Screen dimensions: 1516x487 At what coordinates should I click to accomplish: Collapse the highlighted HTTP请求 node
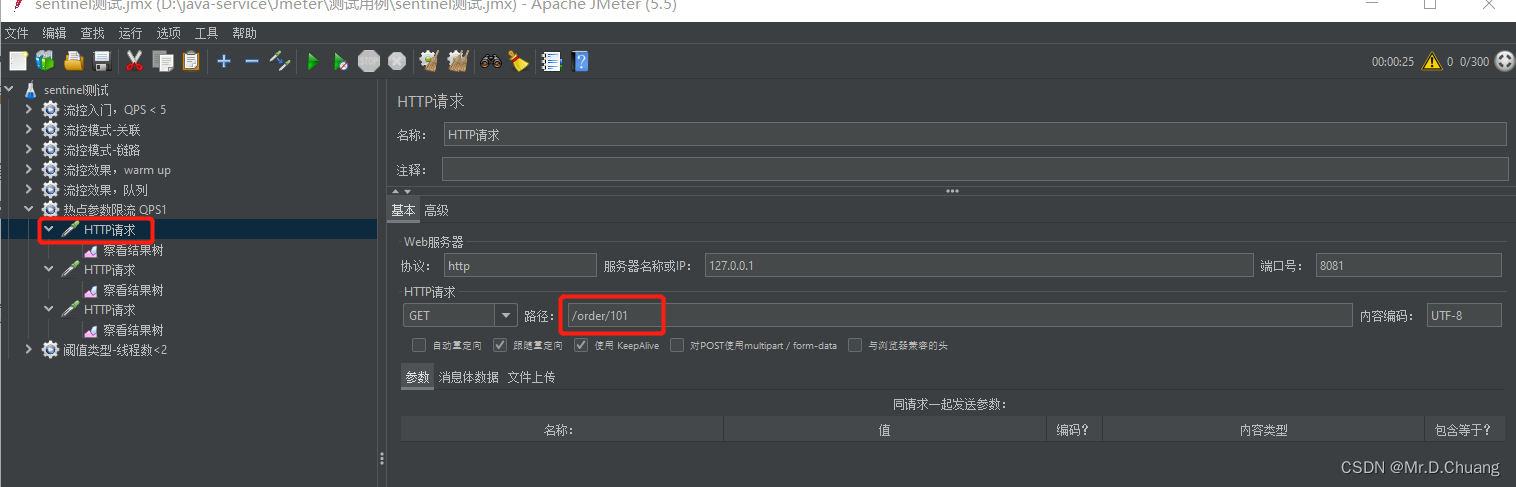click(49, 230)
